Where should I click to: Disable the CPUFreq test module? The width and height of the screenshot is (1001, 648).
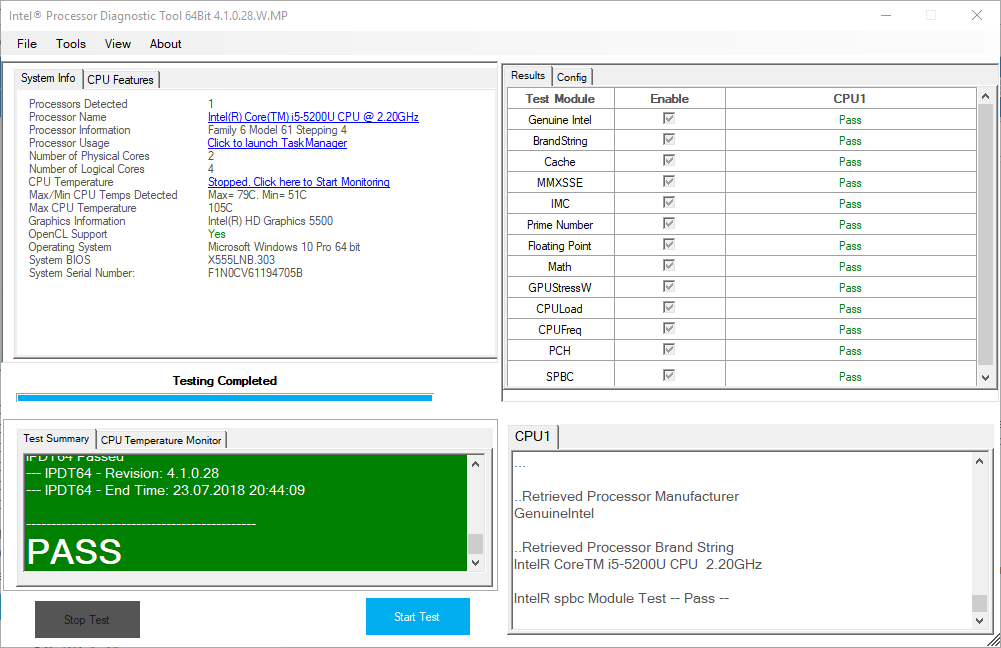point(669,329)
